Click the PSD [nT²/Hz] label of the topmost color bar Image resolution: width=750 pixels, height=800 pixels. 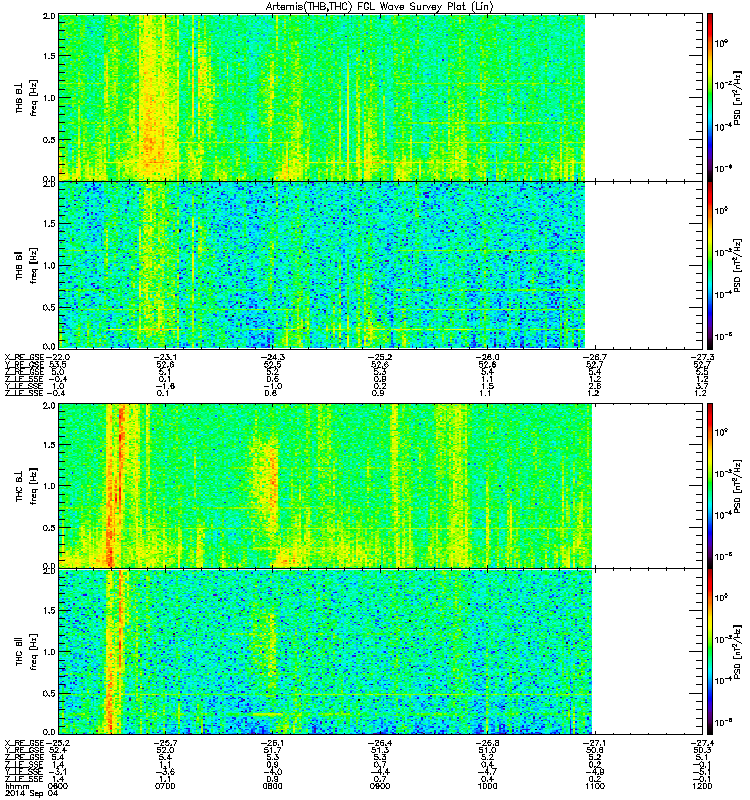click(x=737, y=98)
